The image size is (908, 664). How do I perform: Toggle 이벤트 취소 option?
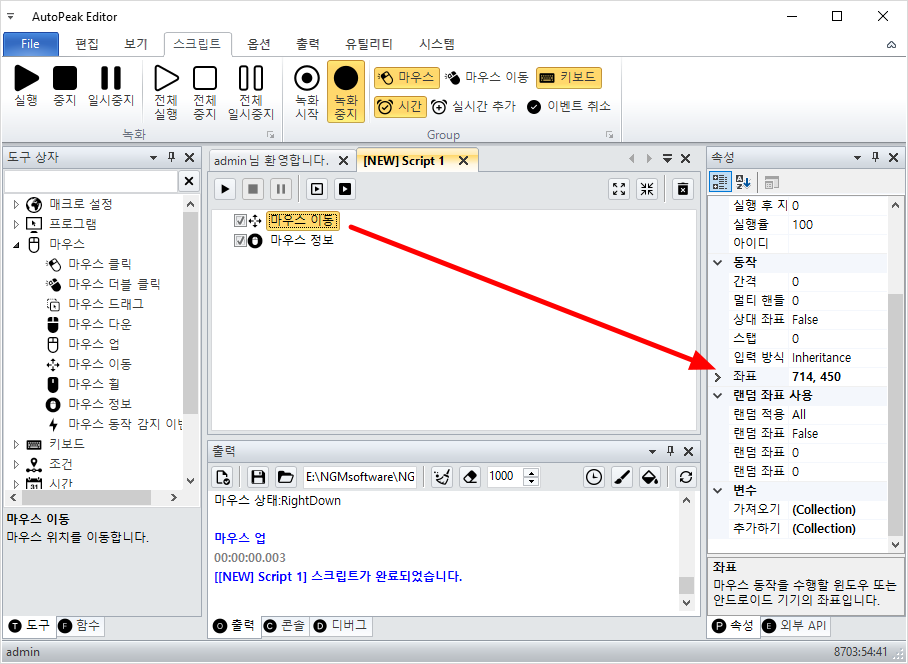(x=569, y=107)
